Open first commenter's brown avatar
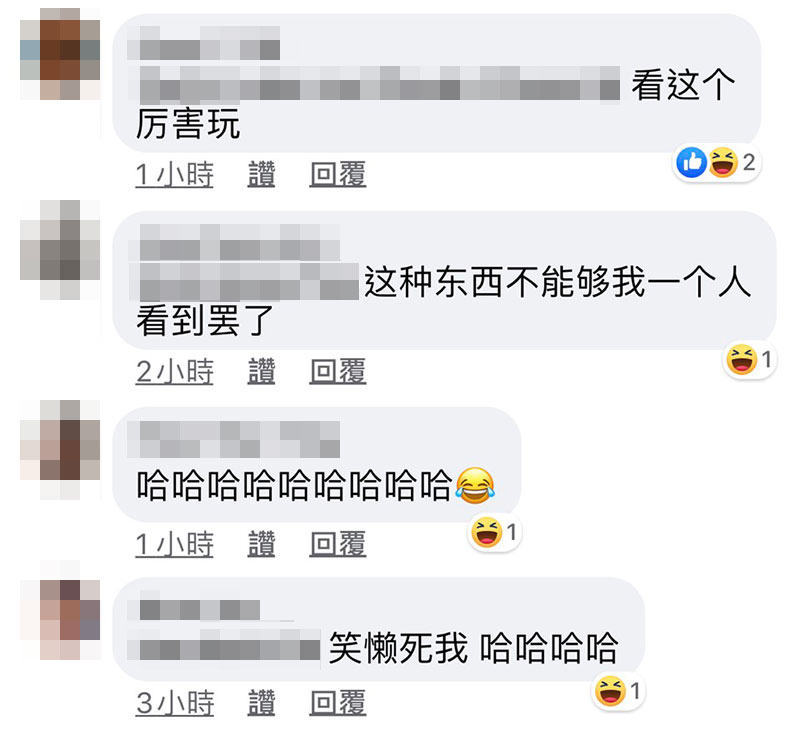 click(60, 54)
